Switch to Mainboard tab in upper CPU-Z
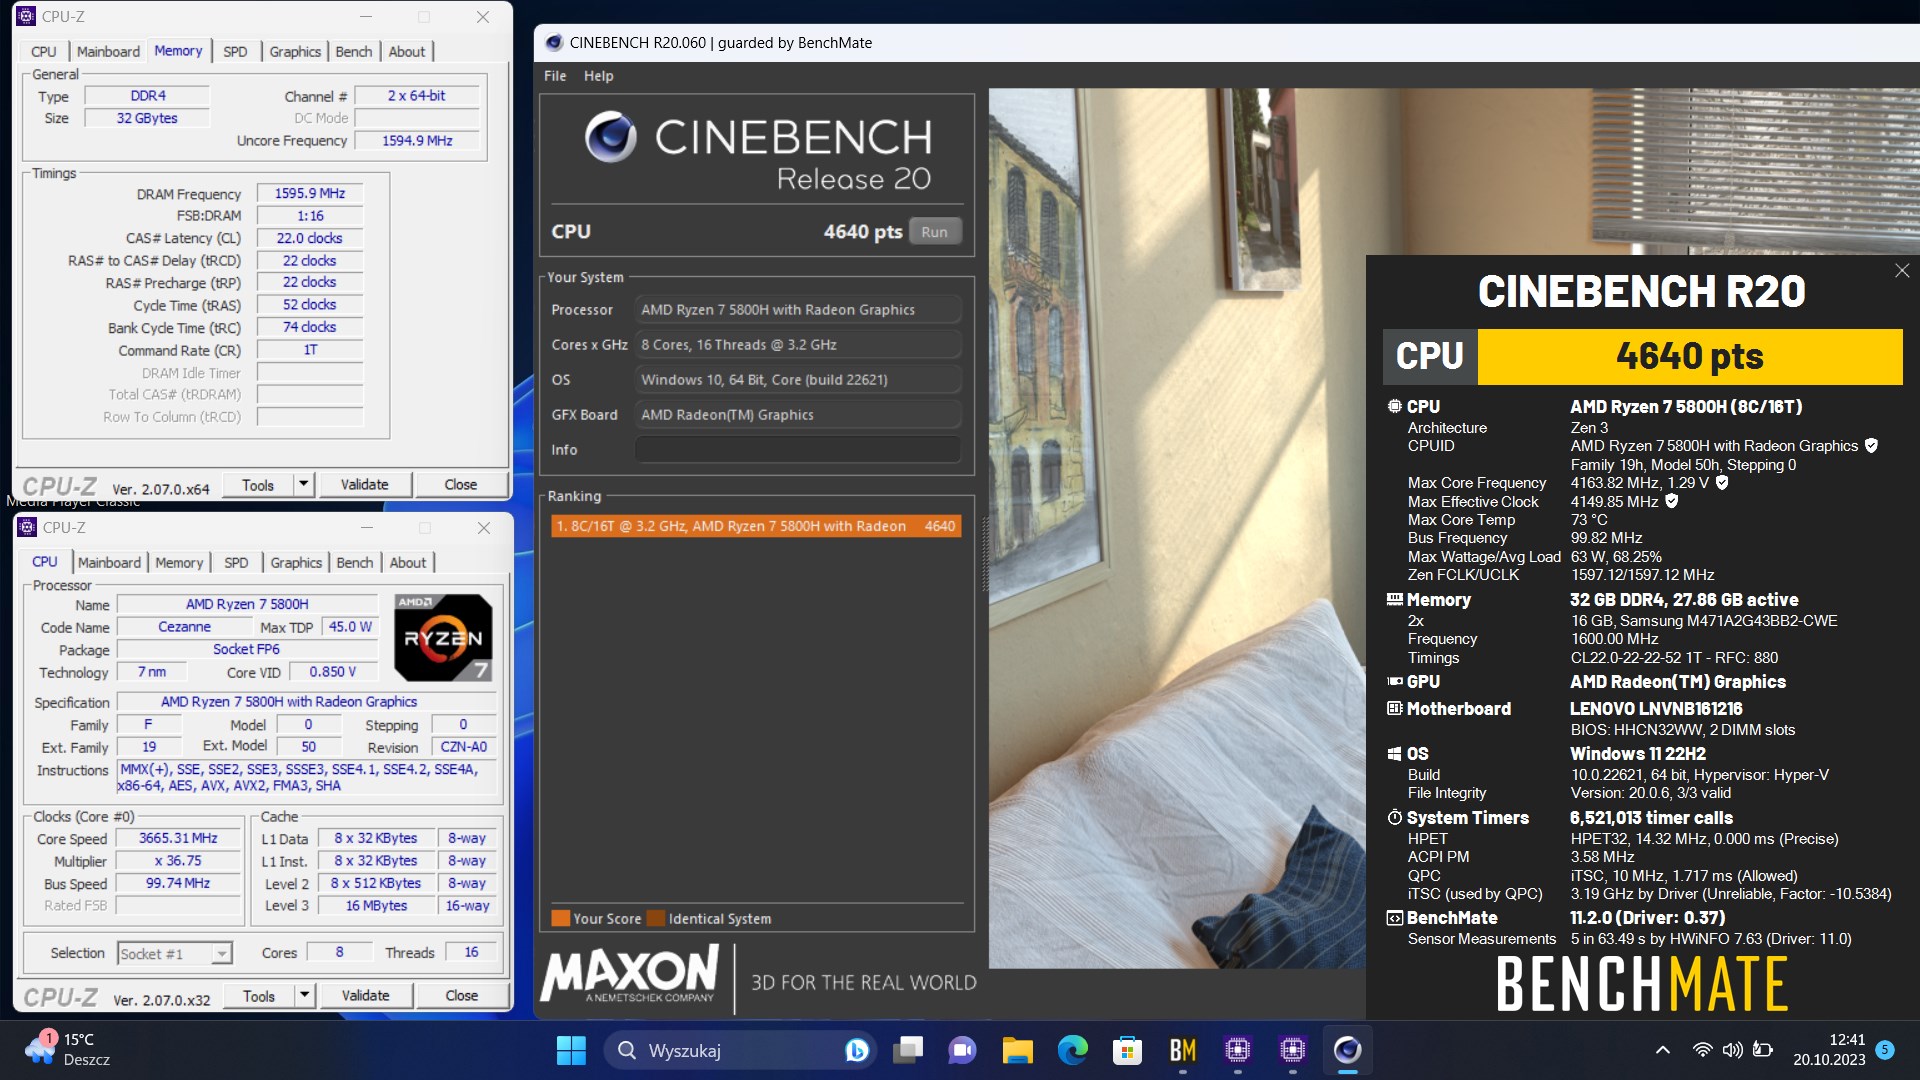 [x=108, y=51]
